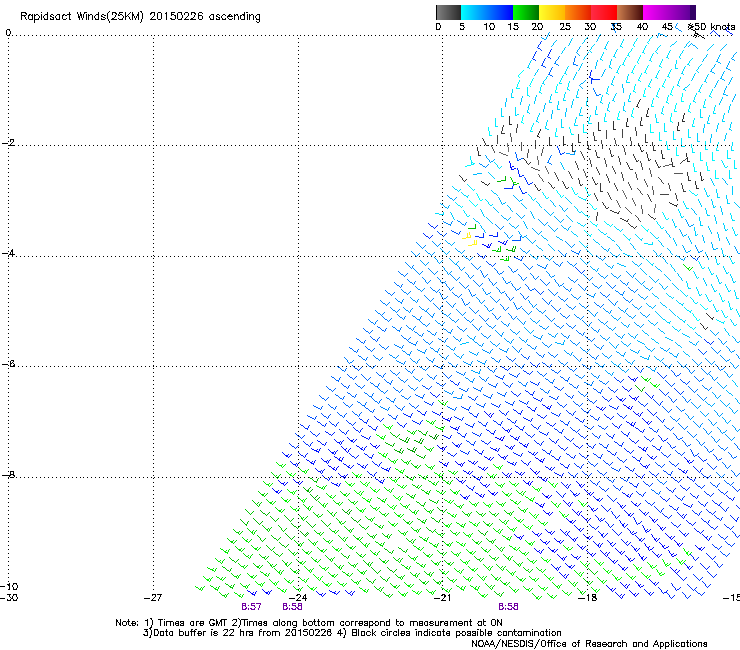Screen dimensions: 740x650
Task: Click the red 30-35 knots color bar segment
Action: coord(604,12)
